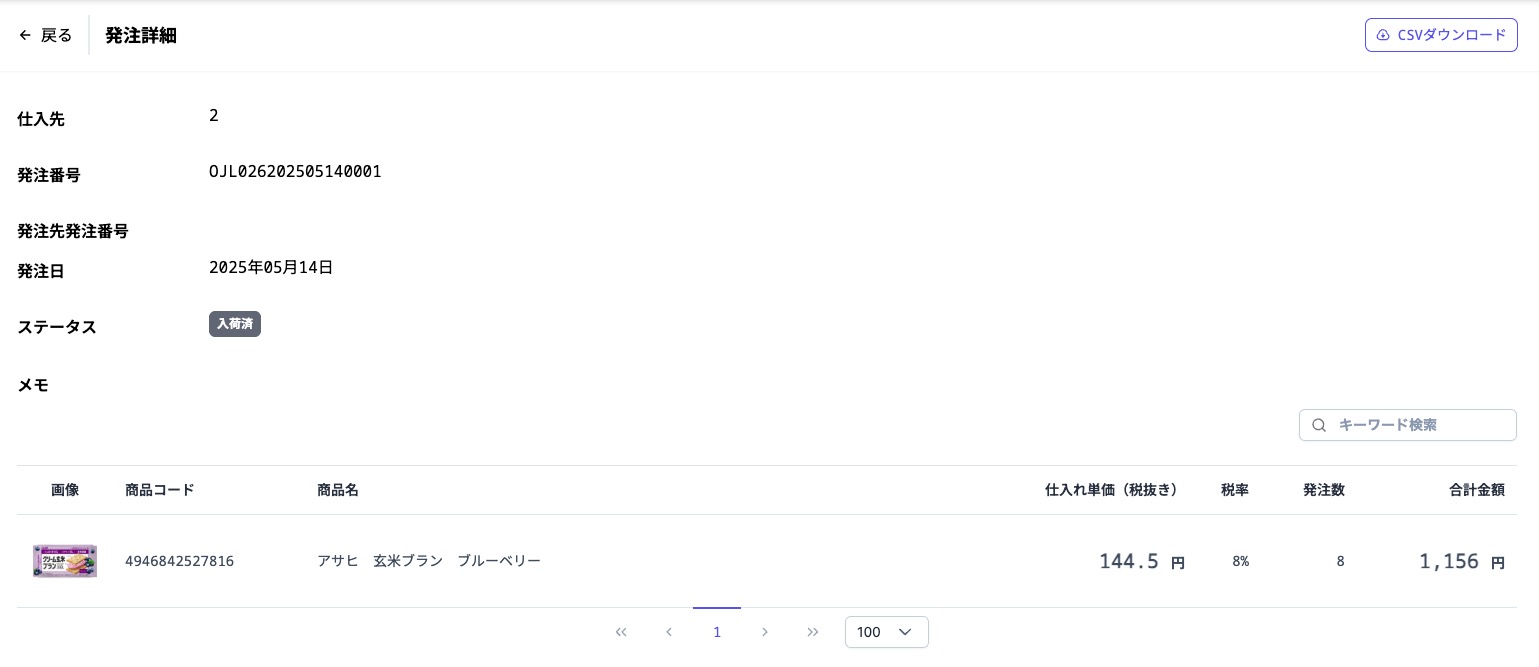Select page 1 in pagination

pyautogui.click(x=717, y=632)
